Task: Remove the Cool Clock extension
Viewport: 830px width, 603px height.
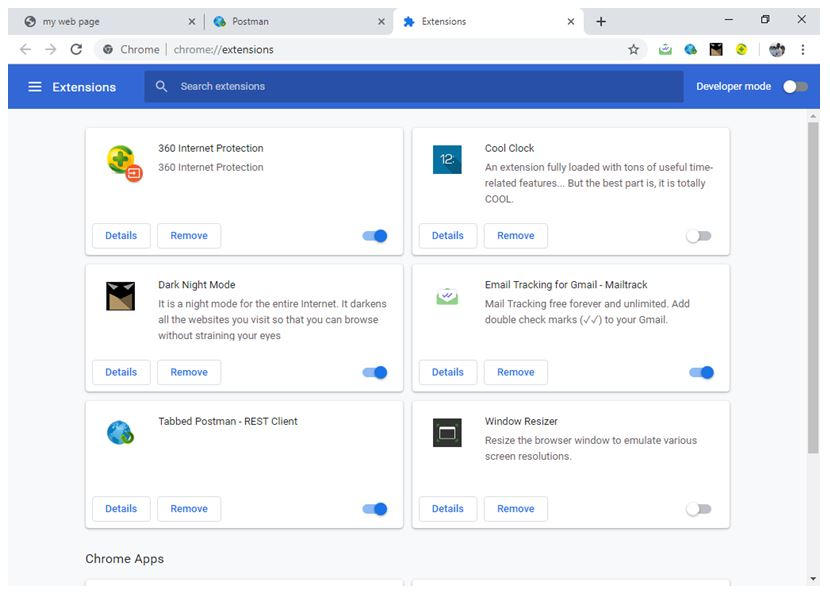Action: click(x=516, y=236)
